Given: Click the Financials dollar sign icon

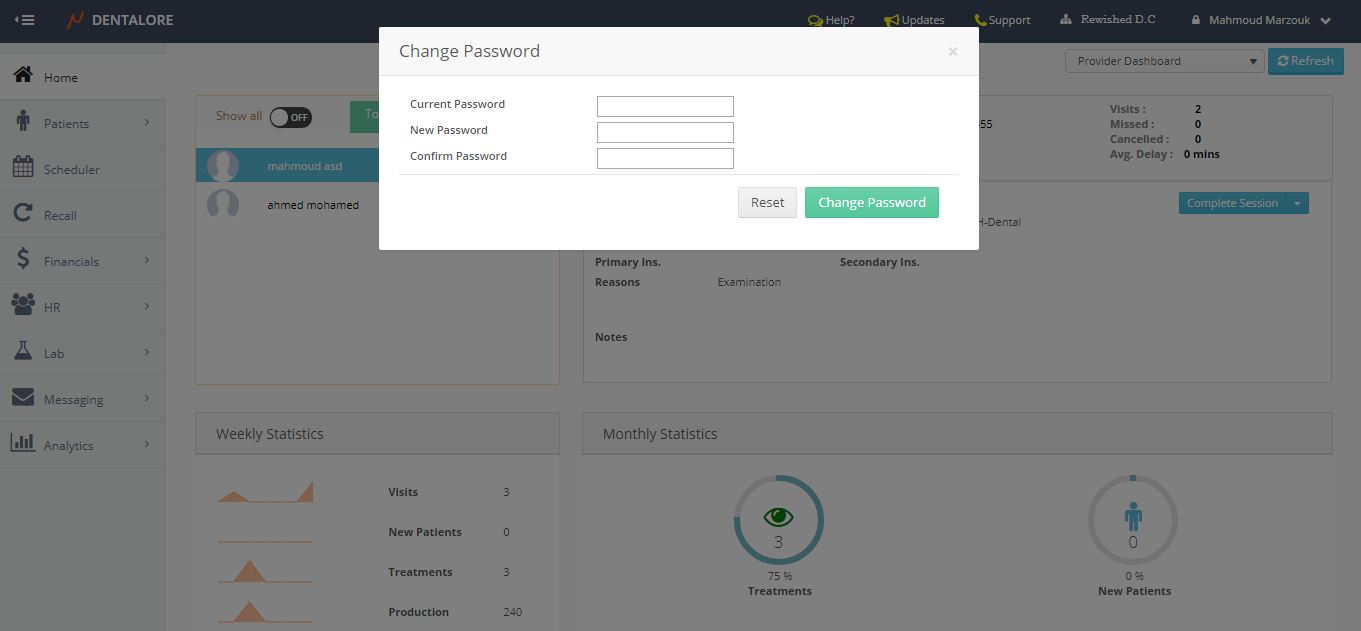Looking at the screenshot, I should [23, 260].
